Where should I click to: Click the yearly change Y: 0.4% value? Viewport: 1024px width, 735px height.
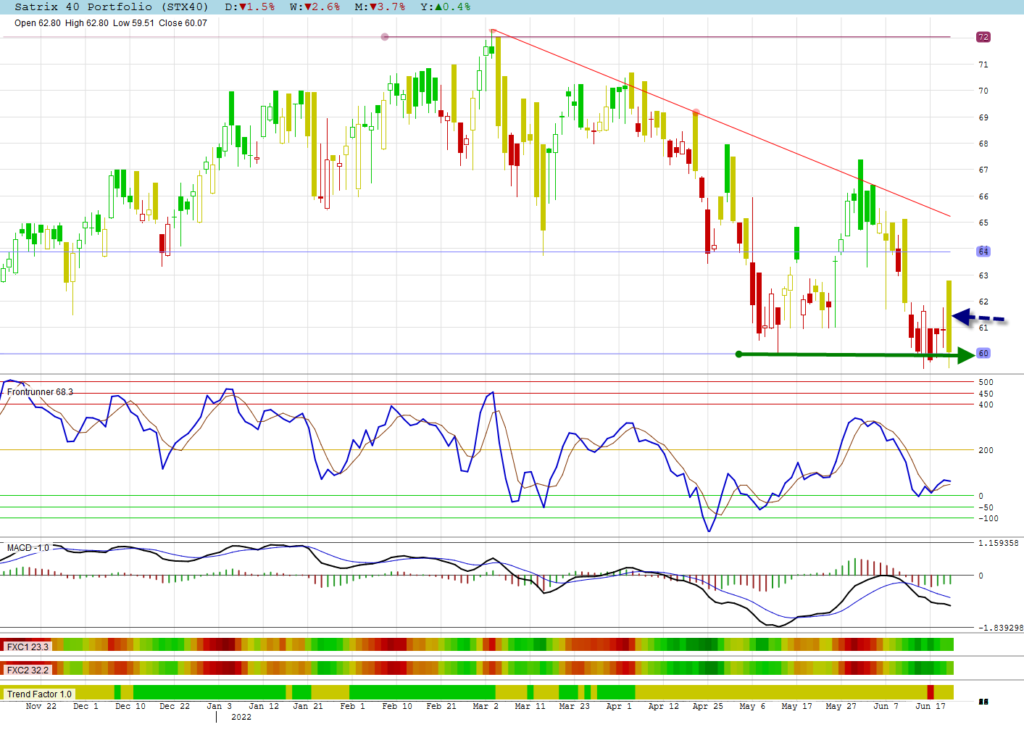pos(445,7)
